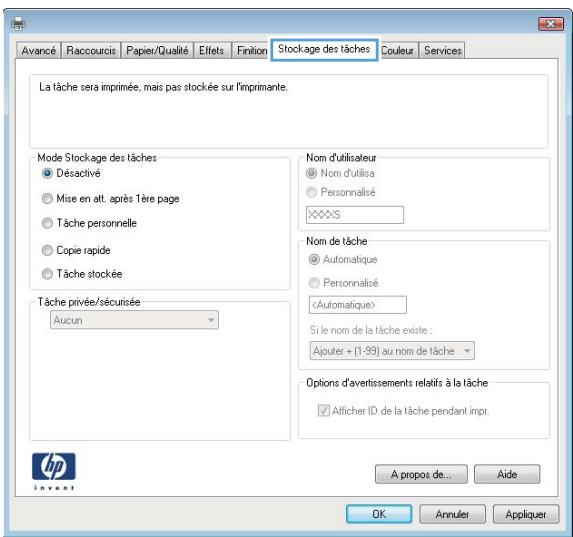Select Nom d'utilisa radio button
Viewport: 573px width, 537px height.
[340, 173]
